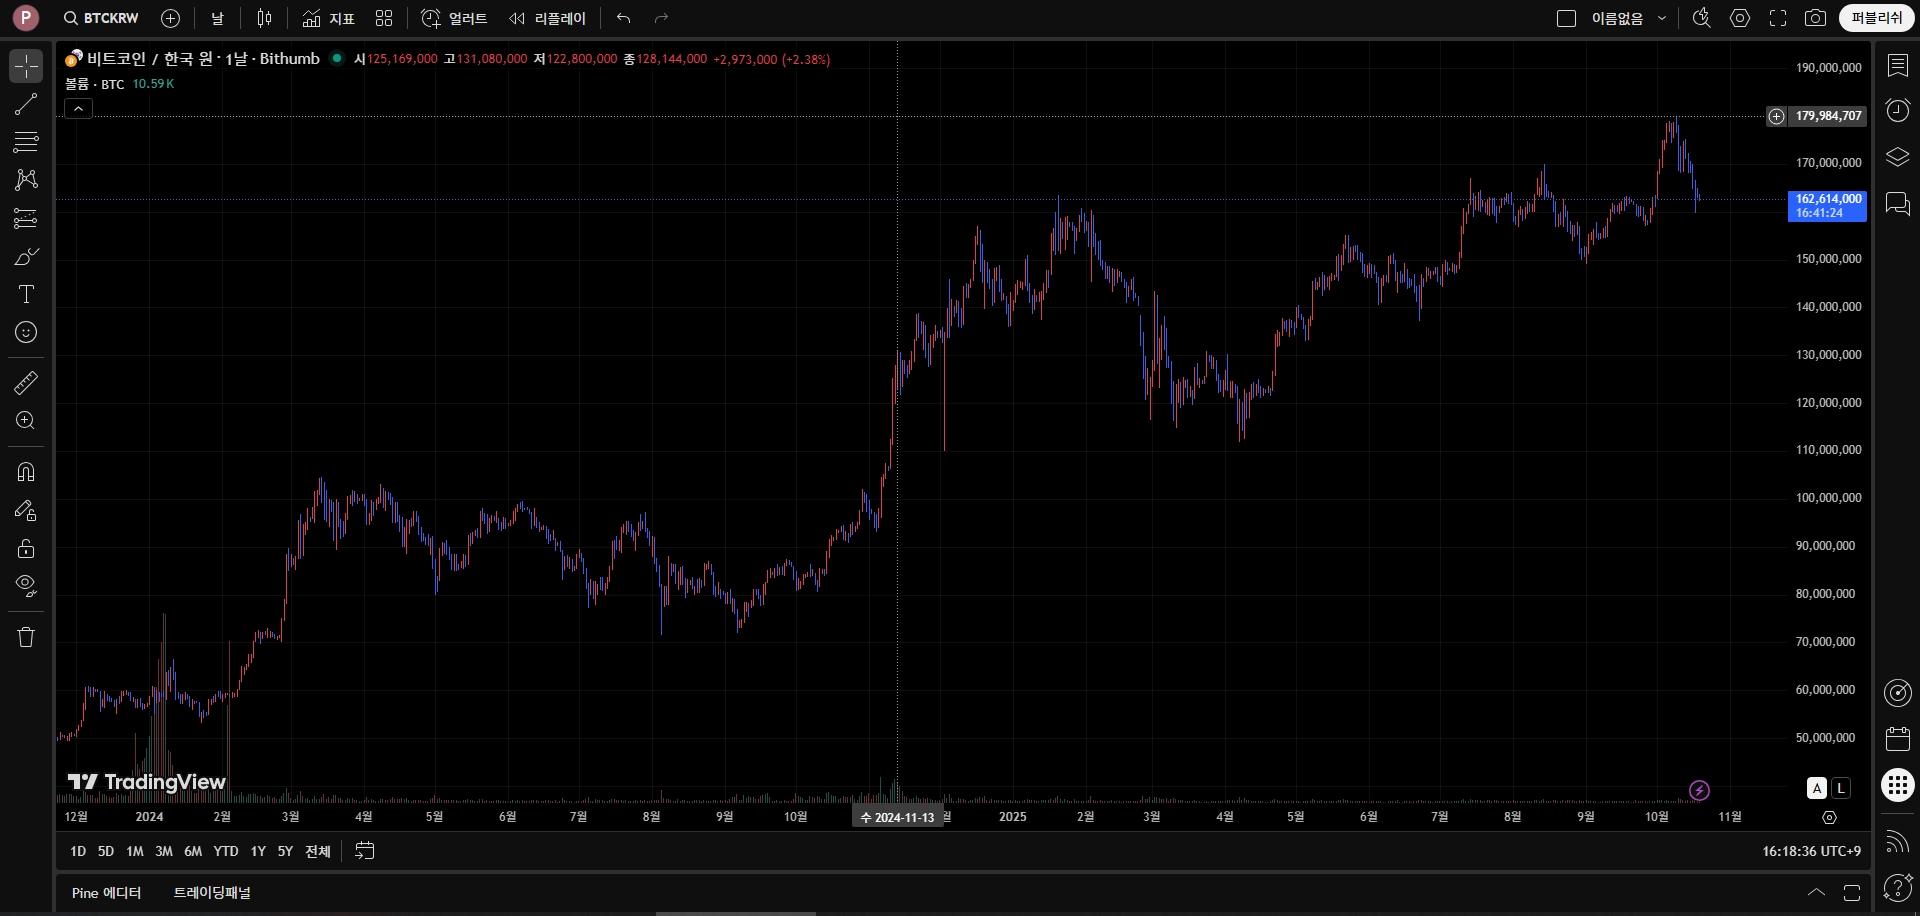Select the brush drawing tool
Viewport: 1920px width, 916px height.
pyautogui.click(x=26, y=256)
